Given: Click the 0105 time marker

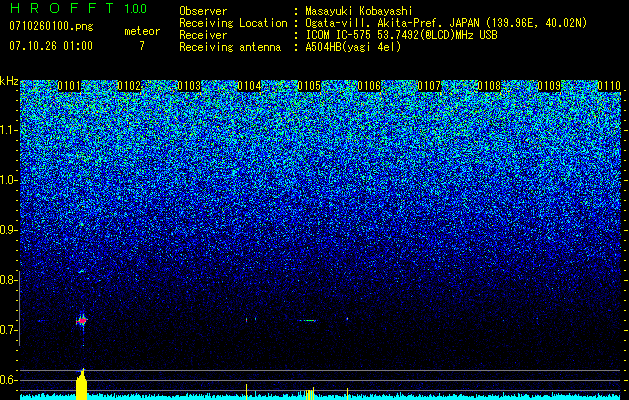Looking at the screenshot, I should 309,86.
